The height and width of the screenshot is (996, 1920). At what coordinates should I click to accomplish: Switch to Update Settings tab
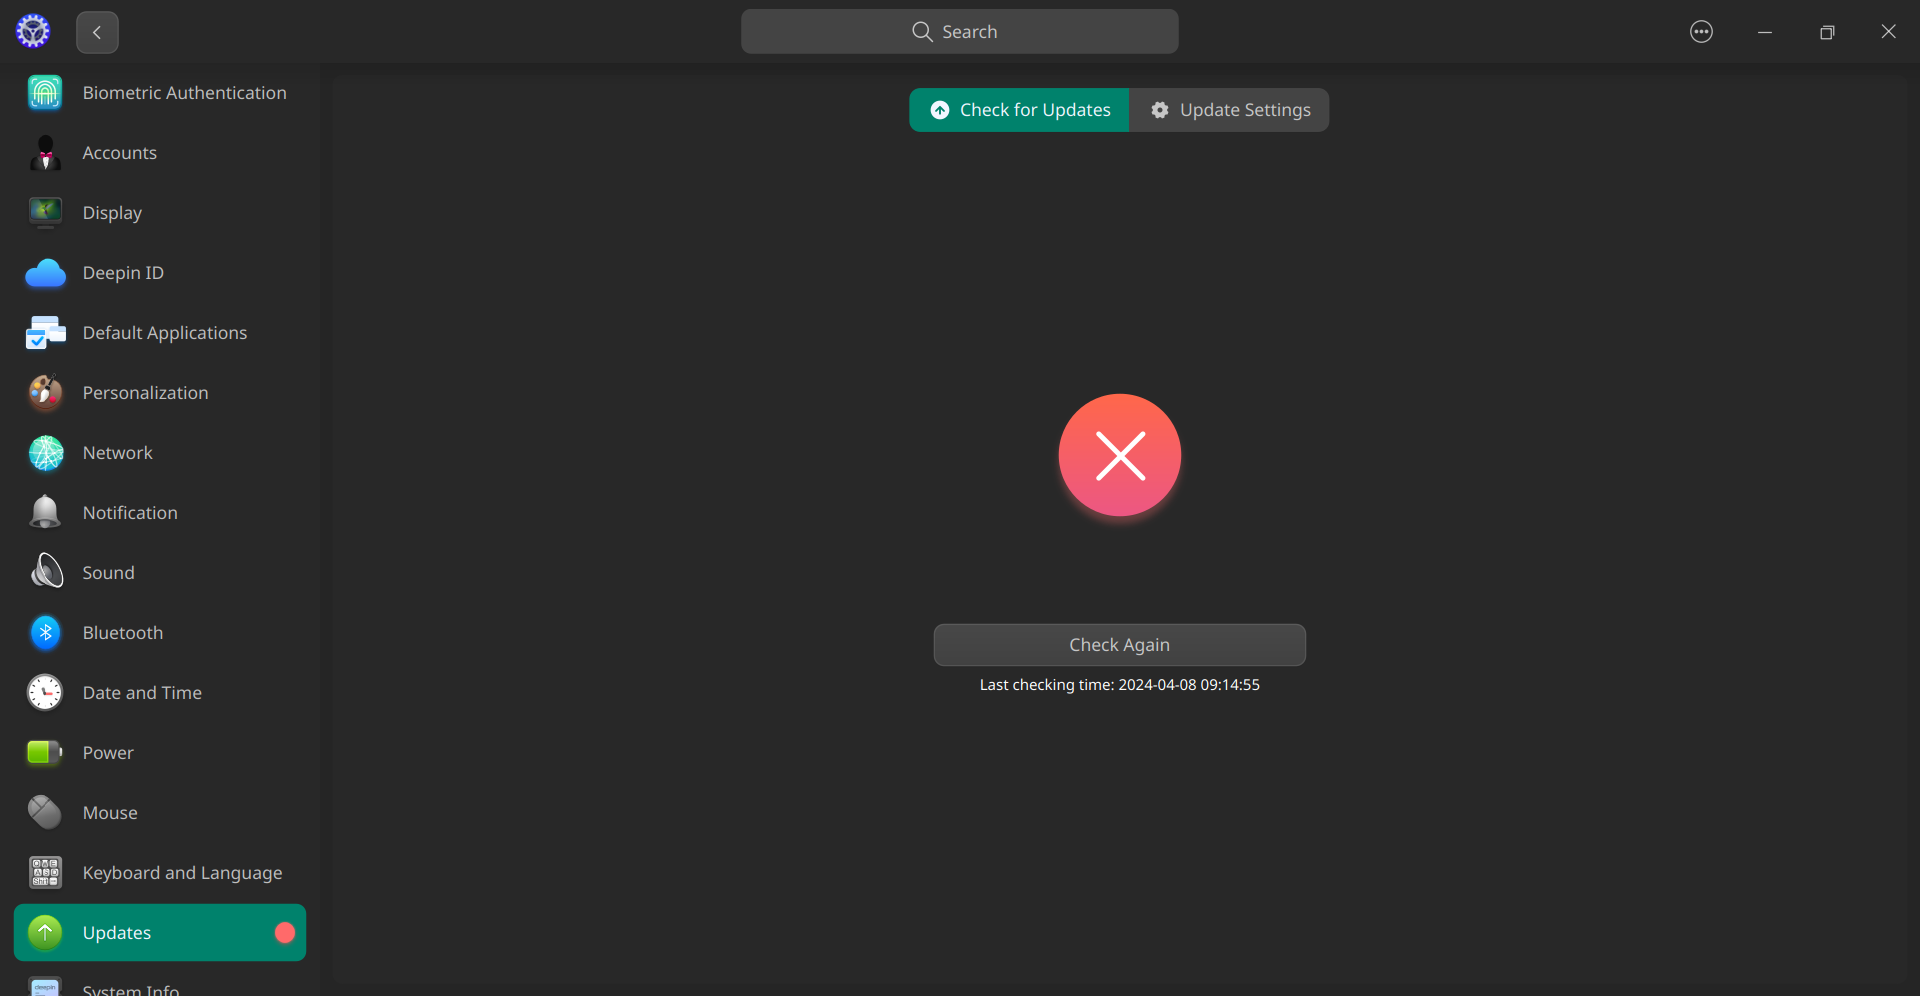[x=1229, y=110]
